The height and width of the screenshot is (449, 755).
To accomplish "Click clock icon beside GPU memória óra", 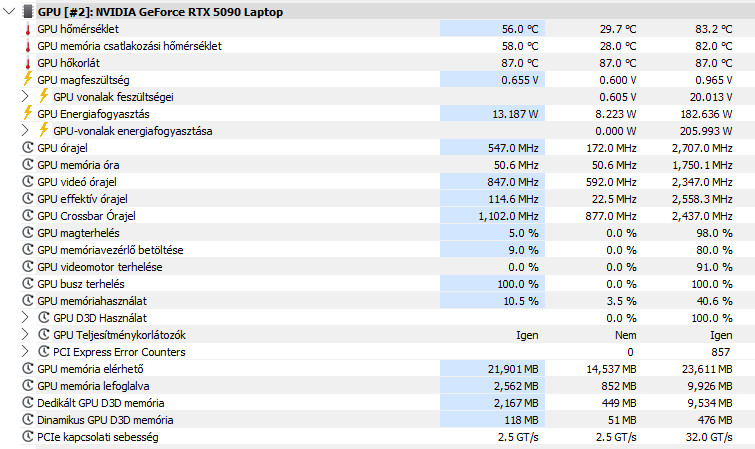I will [x=28, y=164].
